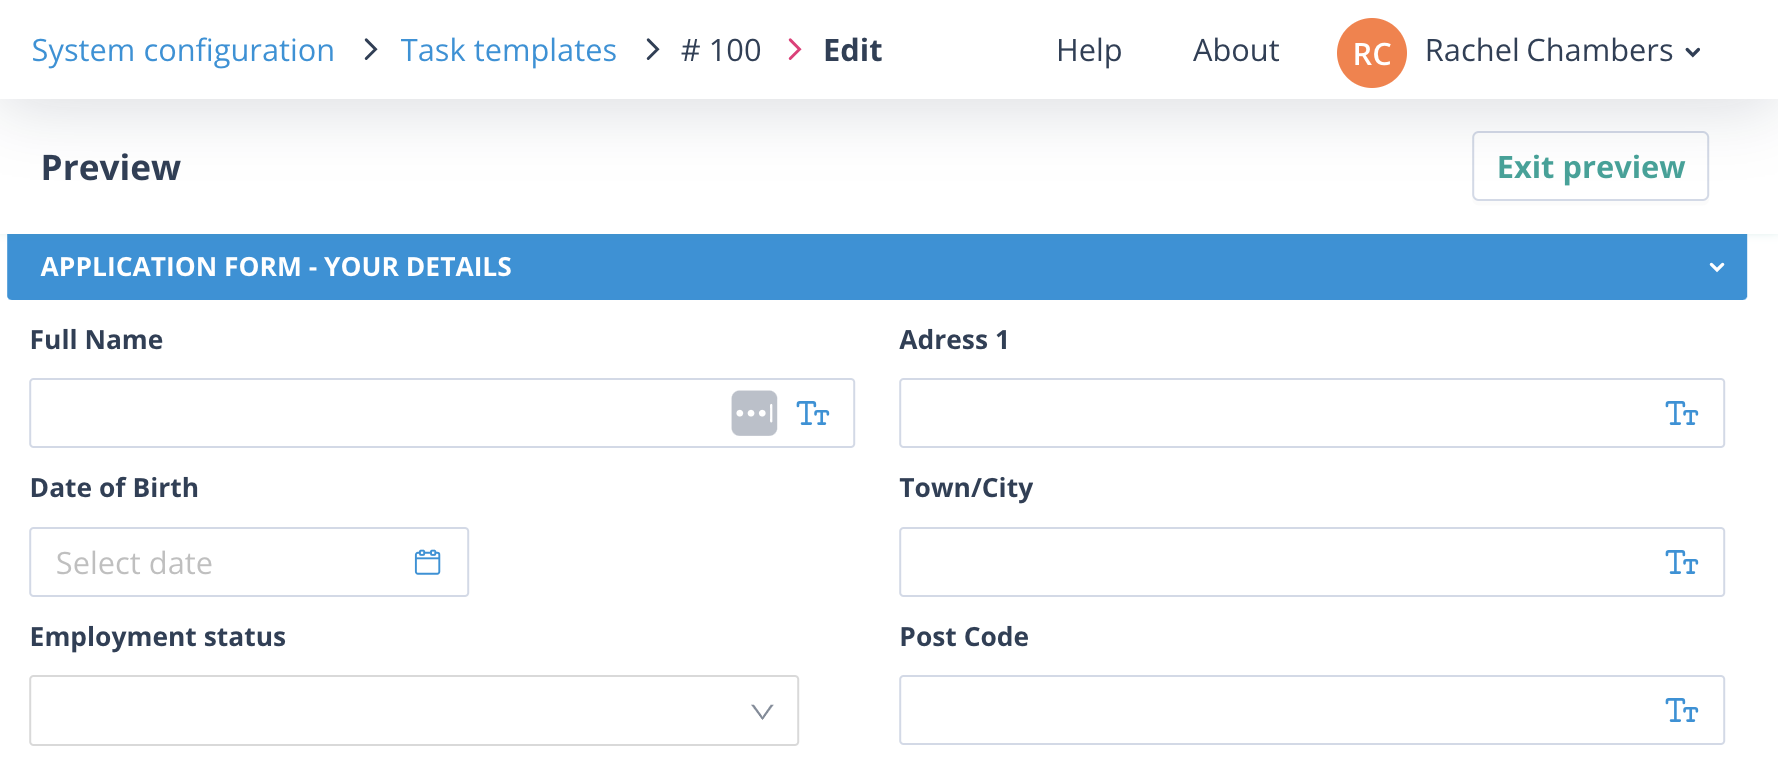Open the About menu item
This screenshot has height=774, width=1778.
pyautogui.click(x=1236, y=50)
